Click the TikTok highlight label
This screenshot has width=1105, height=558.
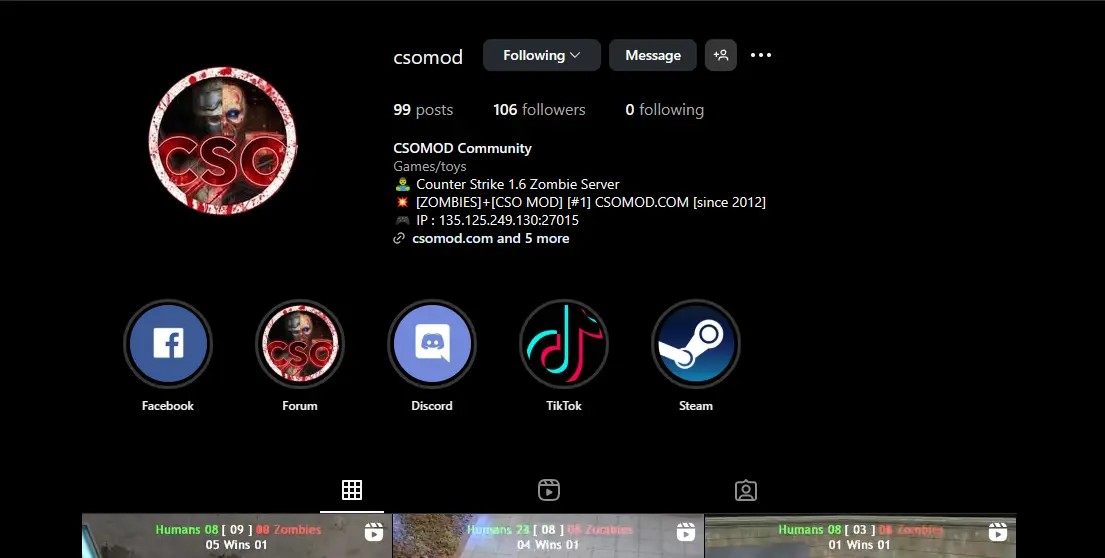(564, 406)
